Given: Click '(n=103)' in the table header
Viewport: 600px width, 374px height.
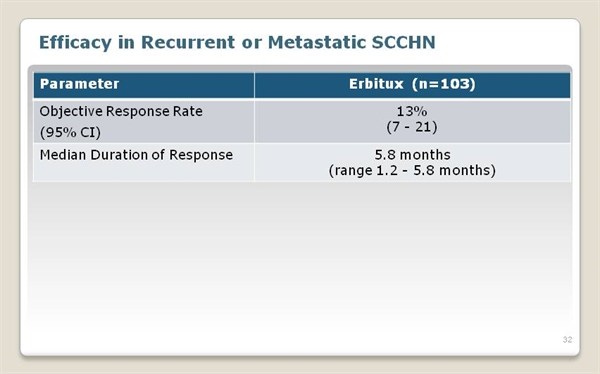Looking at the screenshot, I should pos(444,84).
